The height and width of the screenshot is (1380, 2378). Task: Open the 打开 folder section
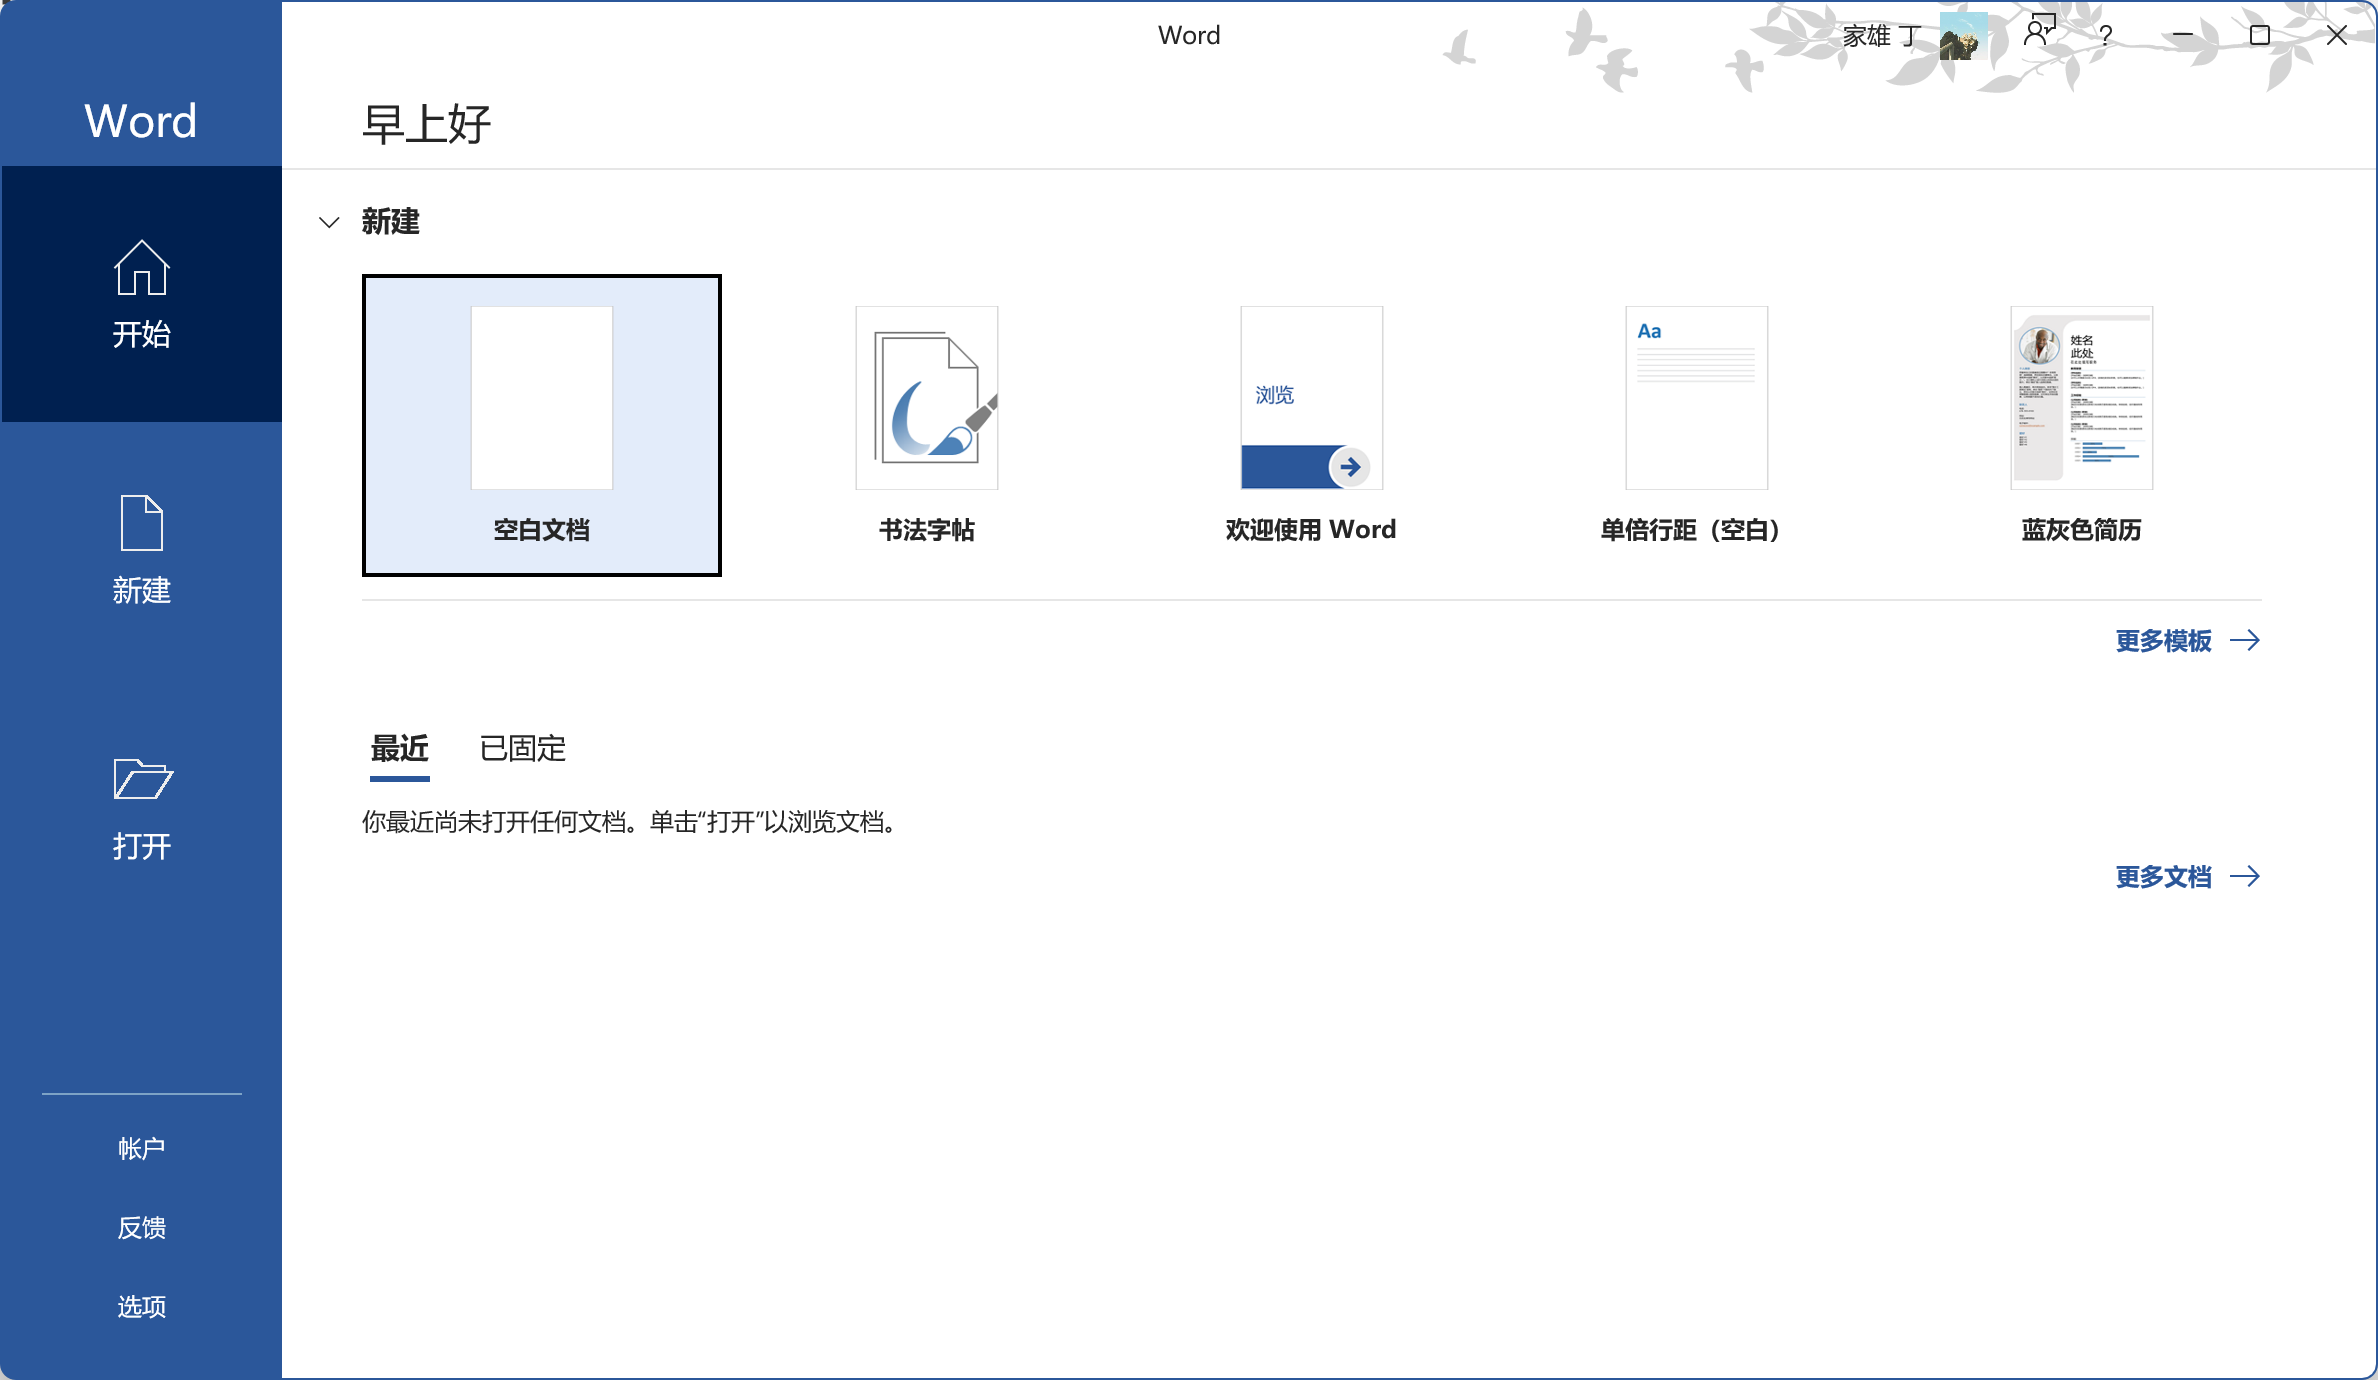point(141,808)
